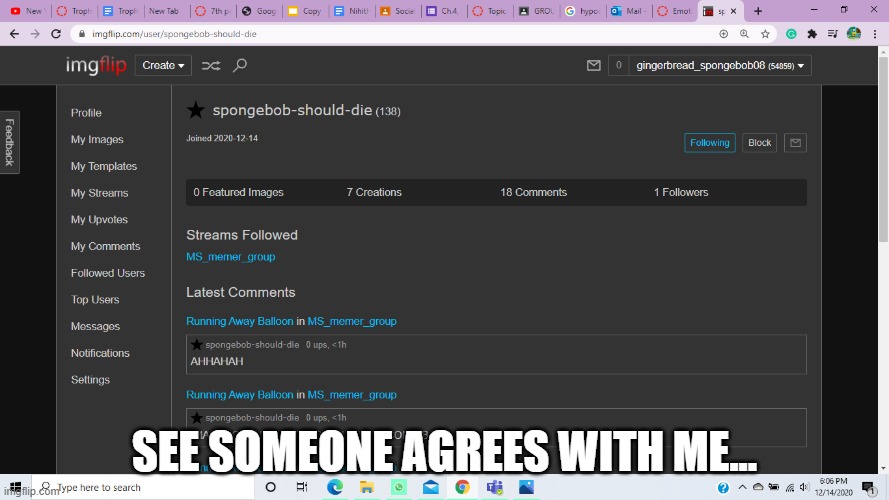Click the browser forward arrow
889x500 pixels.
pos(35,34)
